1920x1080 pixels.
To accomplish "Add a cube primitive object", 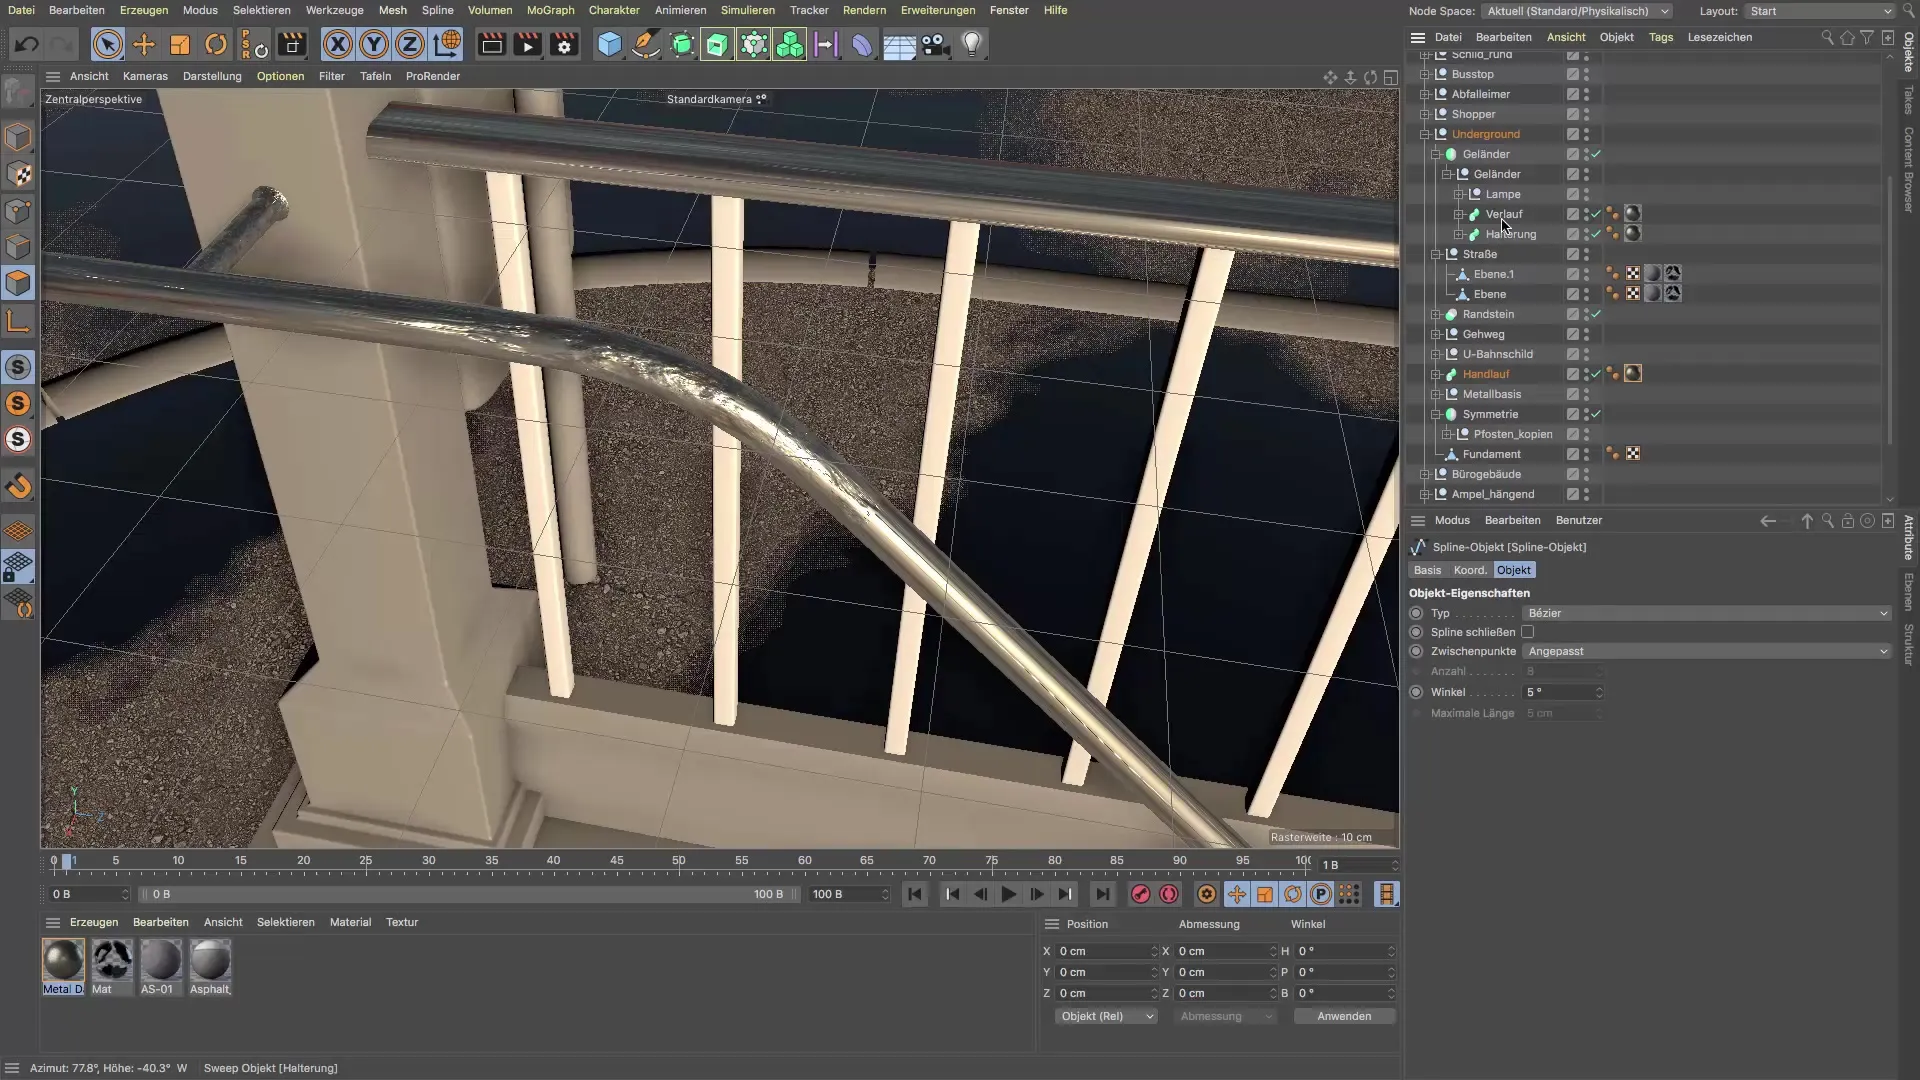I will [609, 44].
